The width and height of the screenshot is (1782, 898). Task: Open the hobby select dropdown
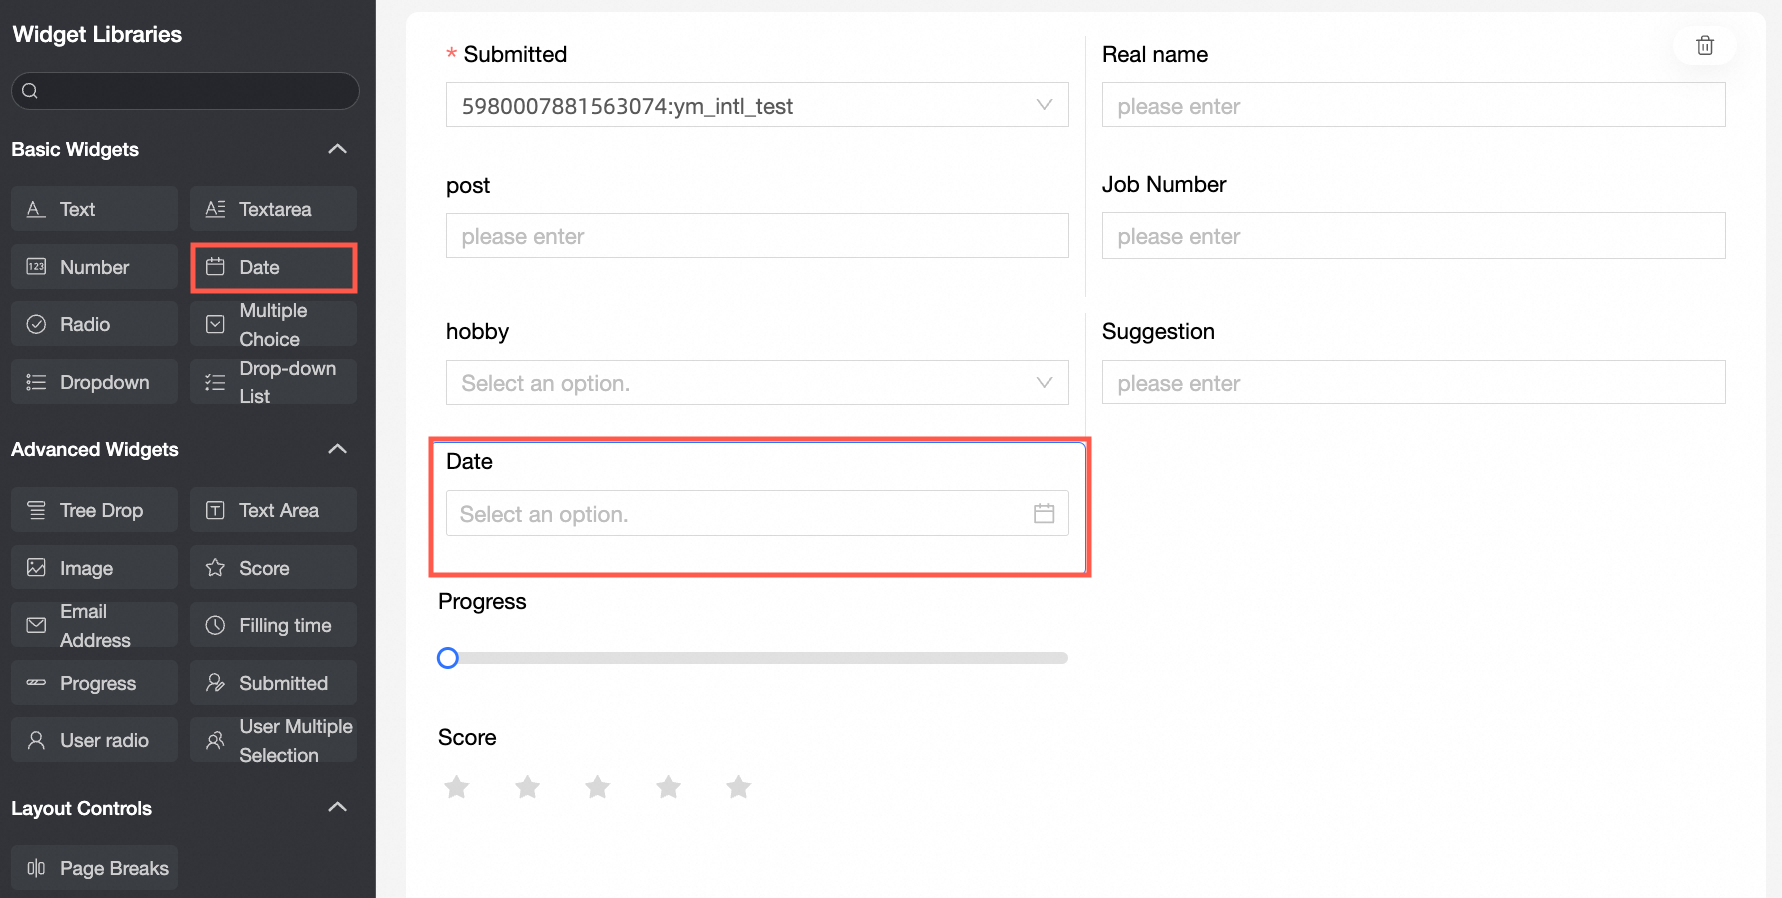point(756,383)
